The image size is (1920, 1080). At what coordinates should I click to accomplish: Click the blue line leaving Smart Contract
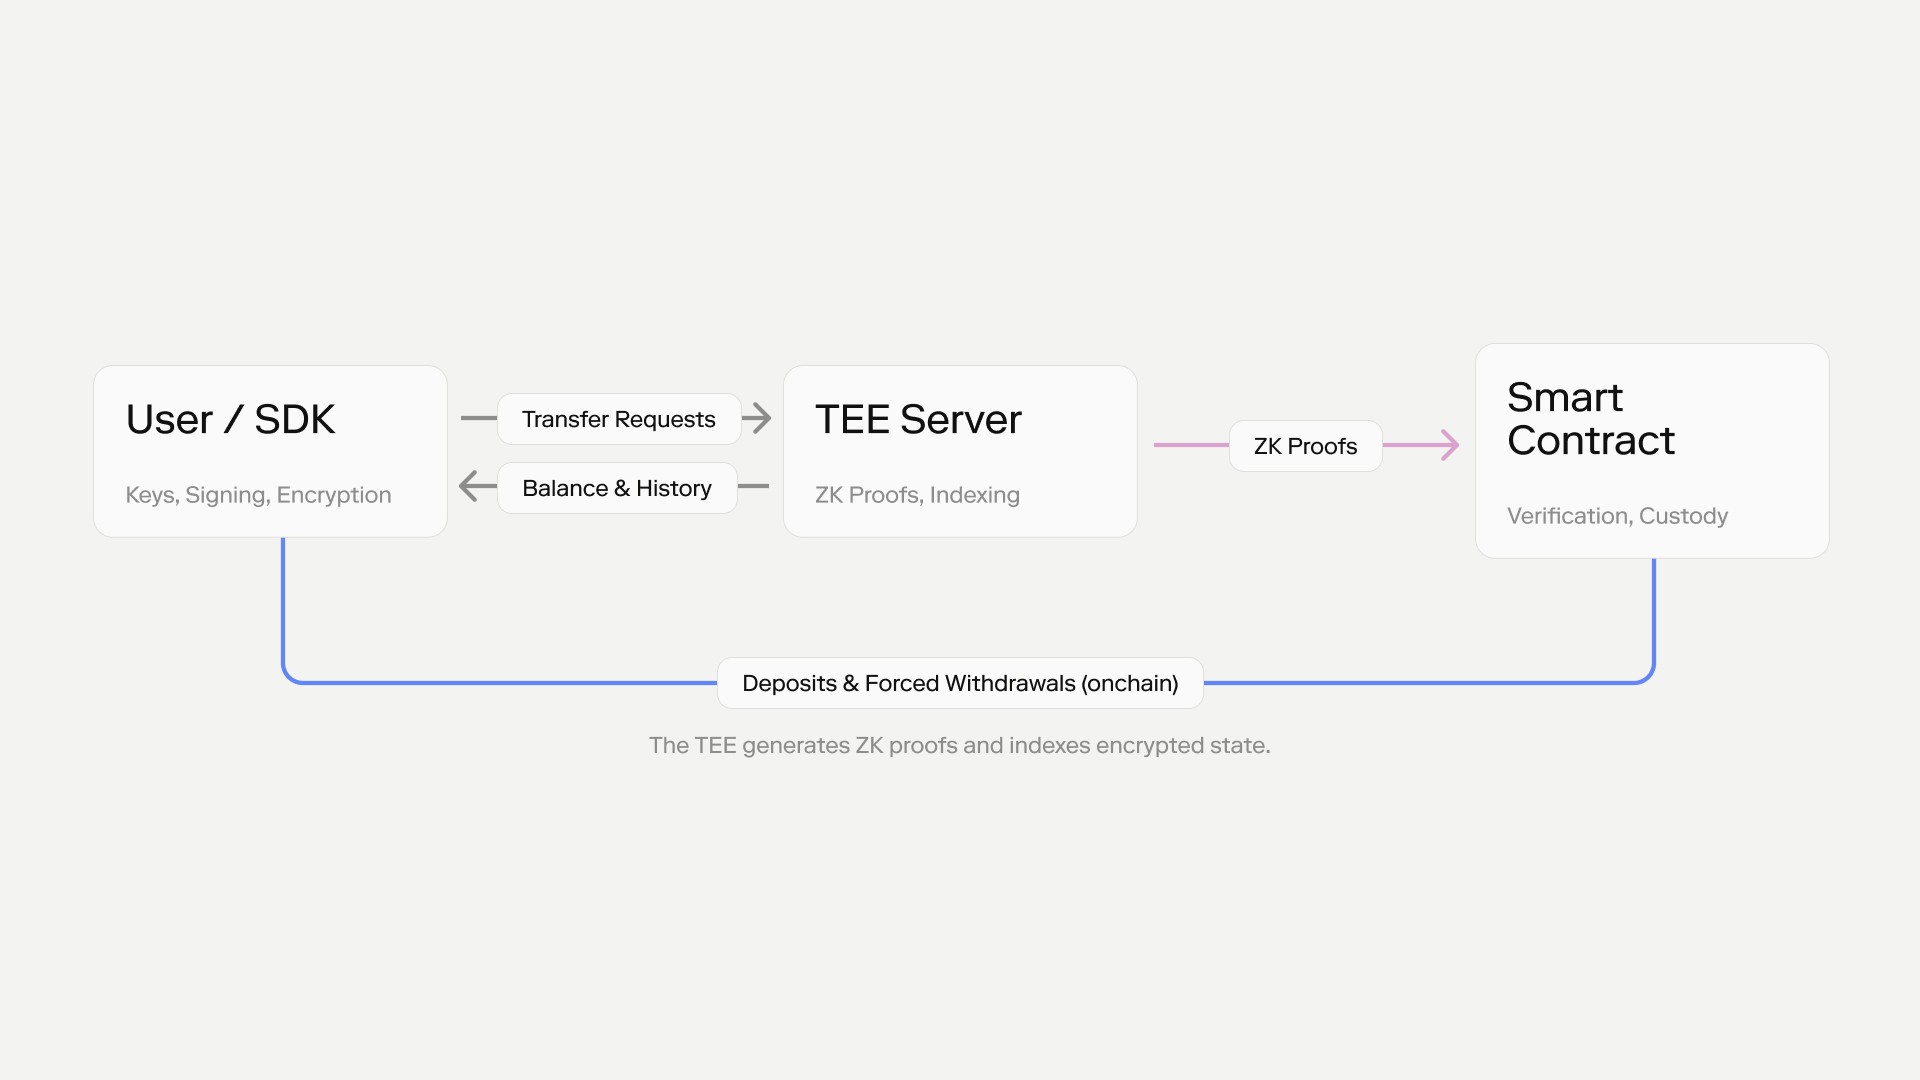pyautogui.click(x=1652, y=610)
